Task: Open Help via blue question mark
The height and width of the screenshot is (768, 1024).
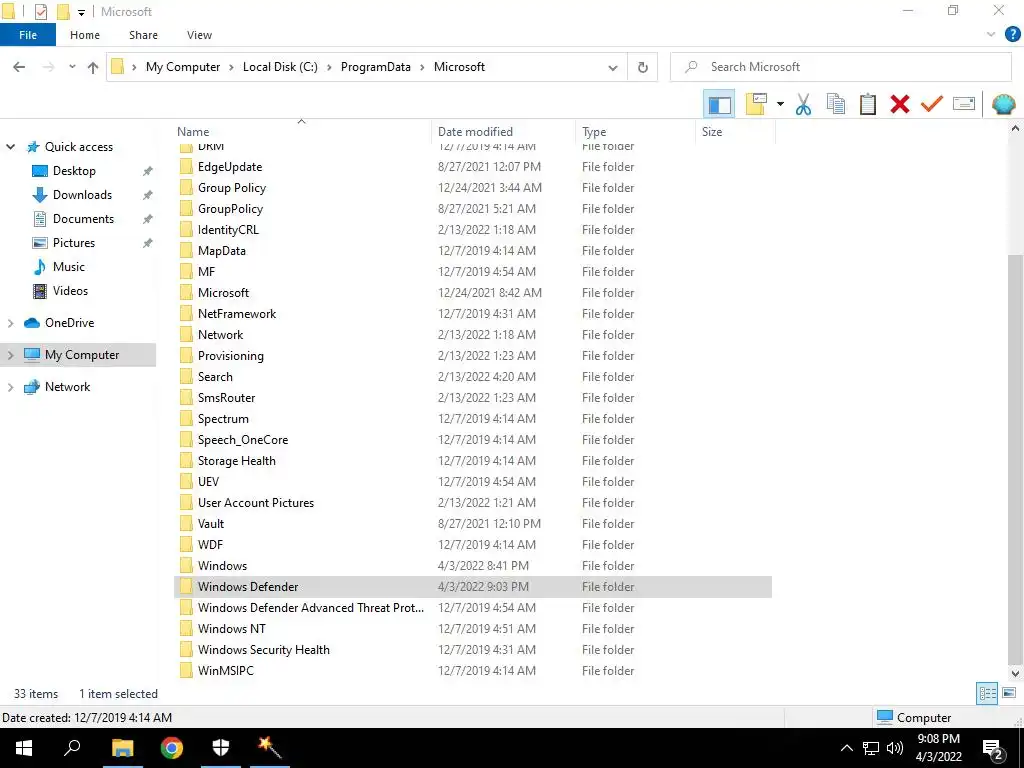Action: tap(1012, 35)
